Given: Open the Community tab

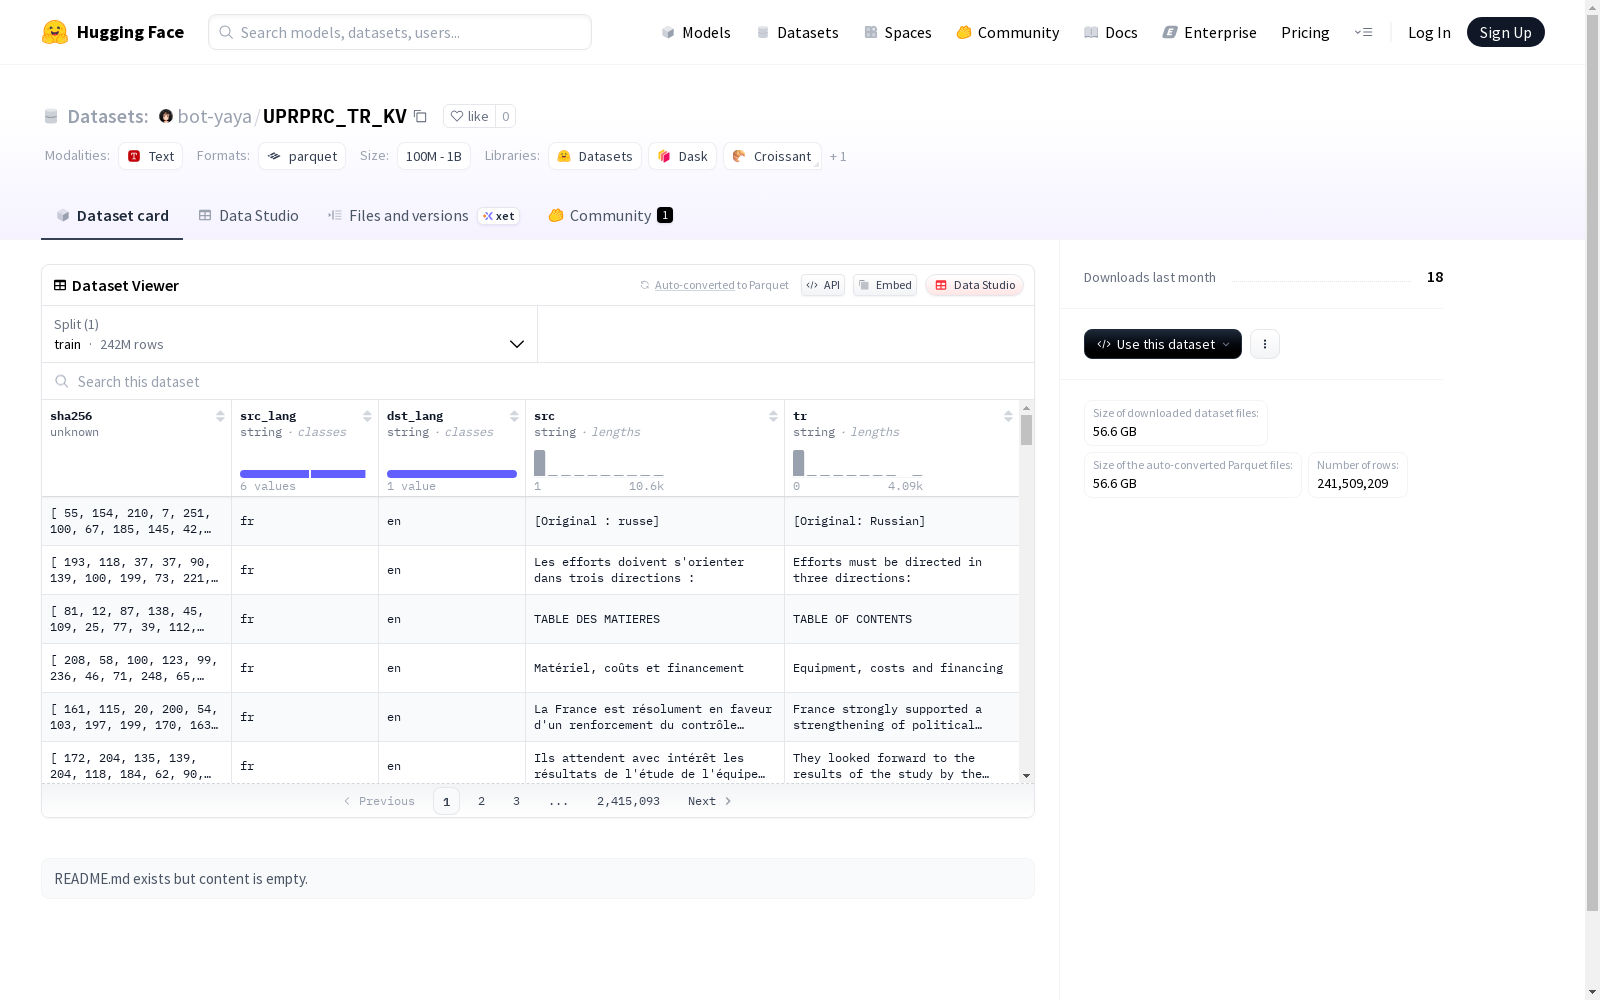Looking at the screenshot, I should click(610, 215).
